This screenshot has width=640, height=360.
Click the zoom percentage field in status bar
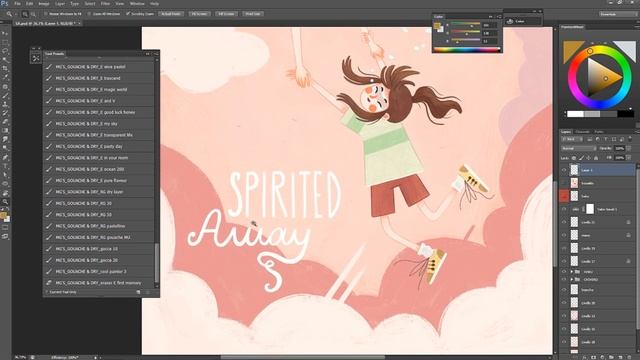[x=20, y=357]
